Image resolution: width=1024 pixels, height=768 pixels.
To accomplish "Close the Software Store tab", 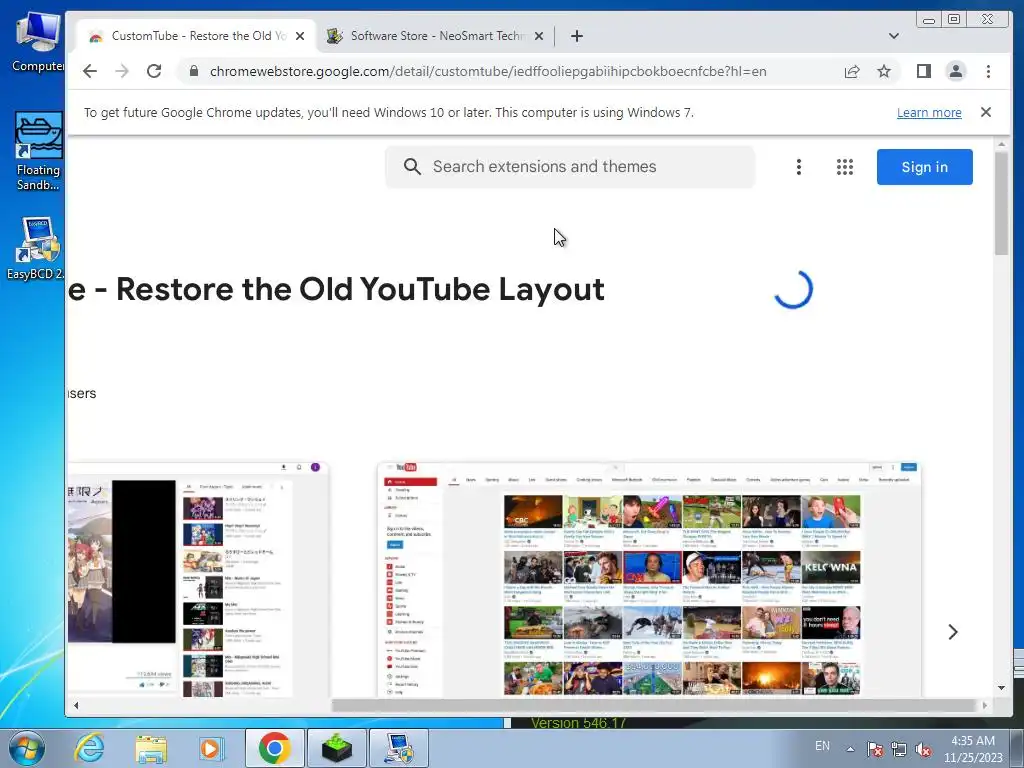I will click(x=539, y=36).
